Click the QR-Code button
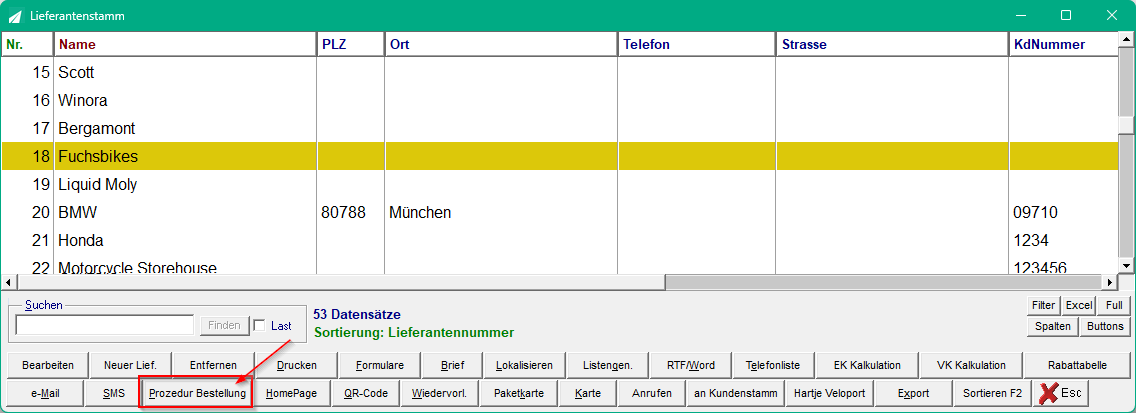This screenshot has height=413, width=1136. tap(366, 393)
